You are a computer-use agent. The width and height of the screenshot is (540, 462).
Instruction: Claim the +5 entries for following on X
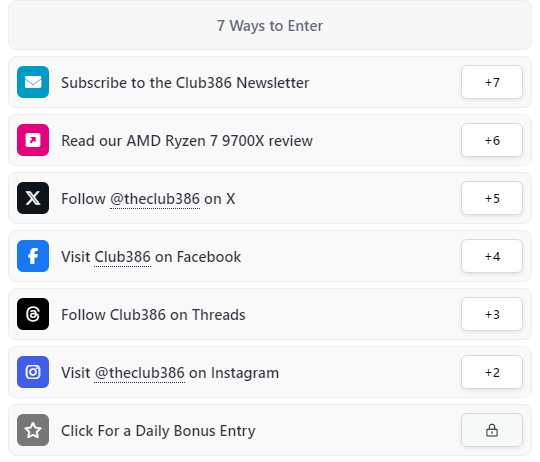point(492,198)
